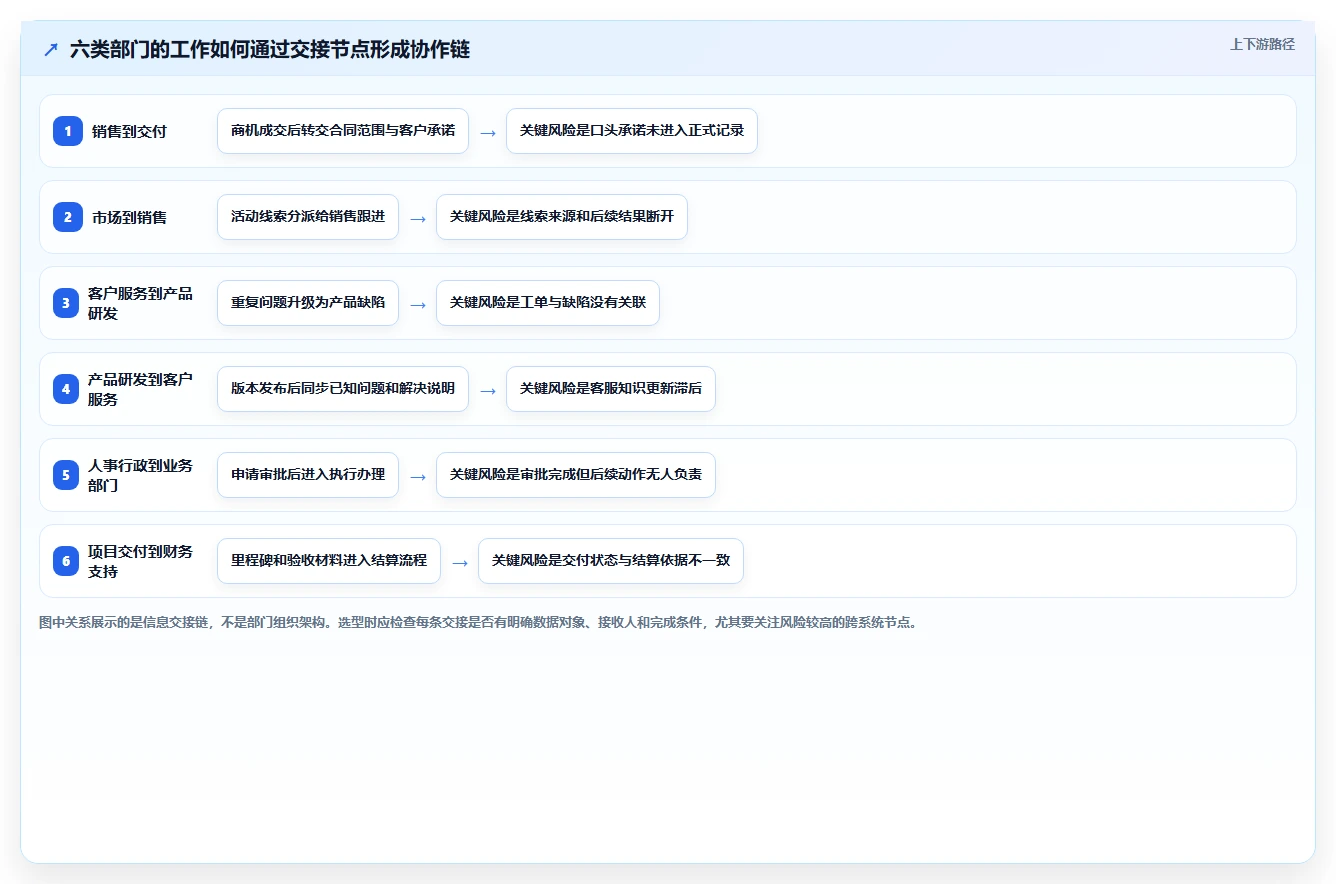Click the 客户服务到产品研发 row label
Image resolution: width=1336 pixels, height=884 pixels.
[140, 303]
